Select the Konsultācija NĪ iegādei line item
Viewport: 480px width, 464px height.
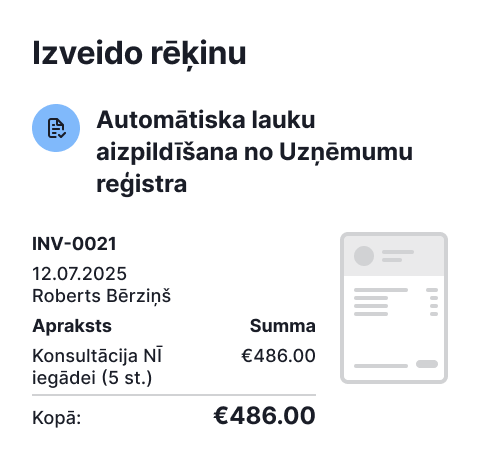click(97, 367)
